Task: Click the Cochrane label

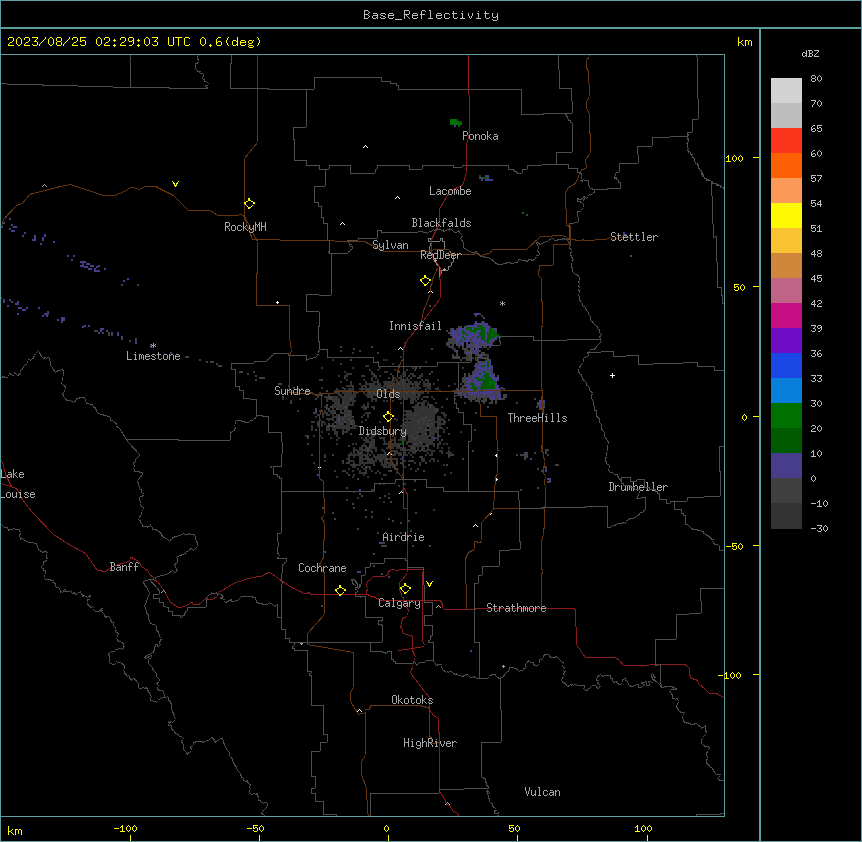Action: 322,568
